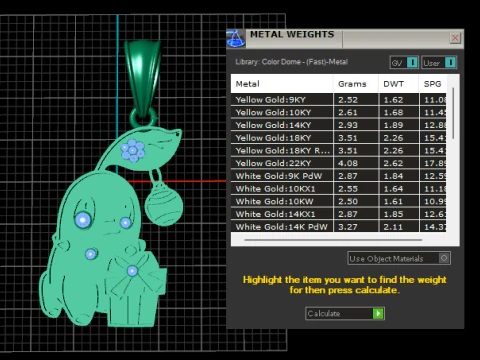Select the Yellow Gold:18KY R... row
The image size is (480, 360).
click(x=339, y=150)
